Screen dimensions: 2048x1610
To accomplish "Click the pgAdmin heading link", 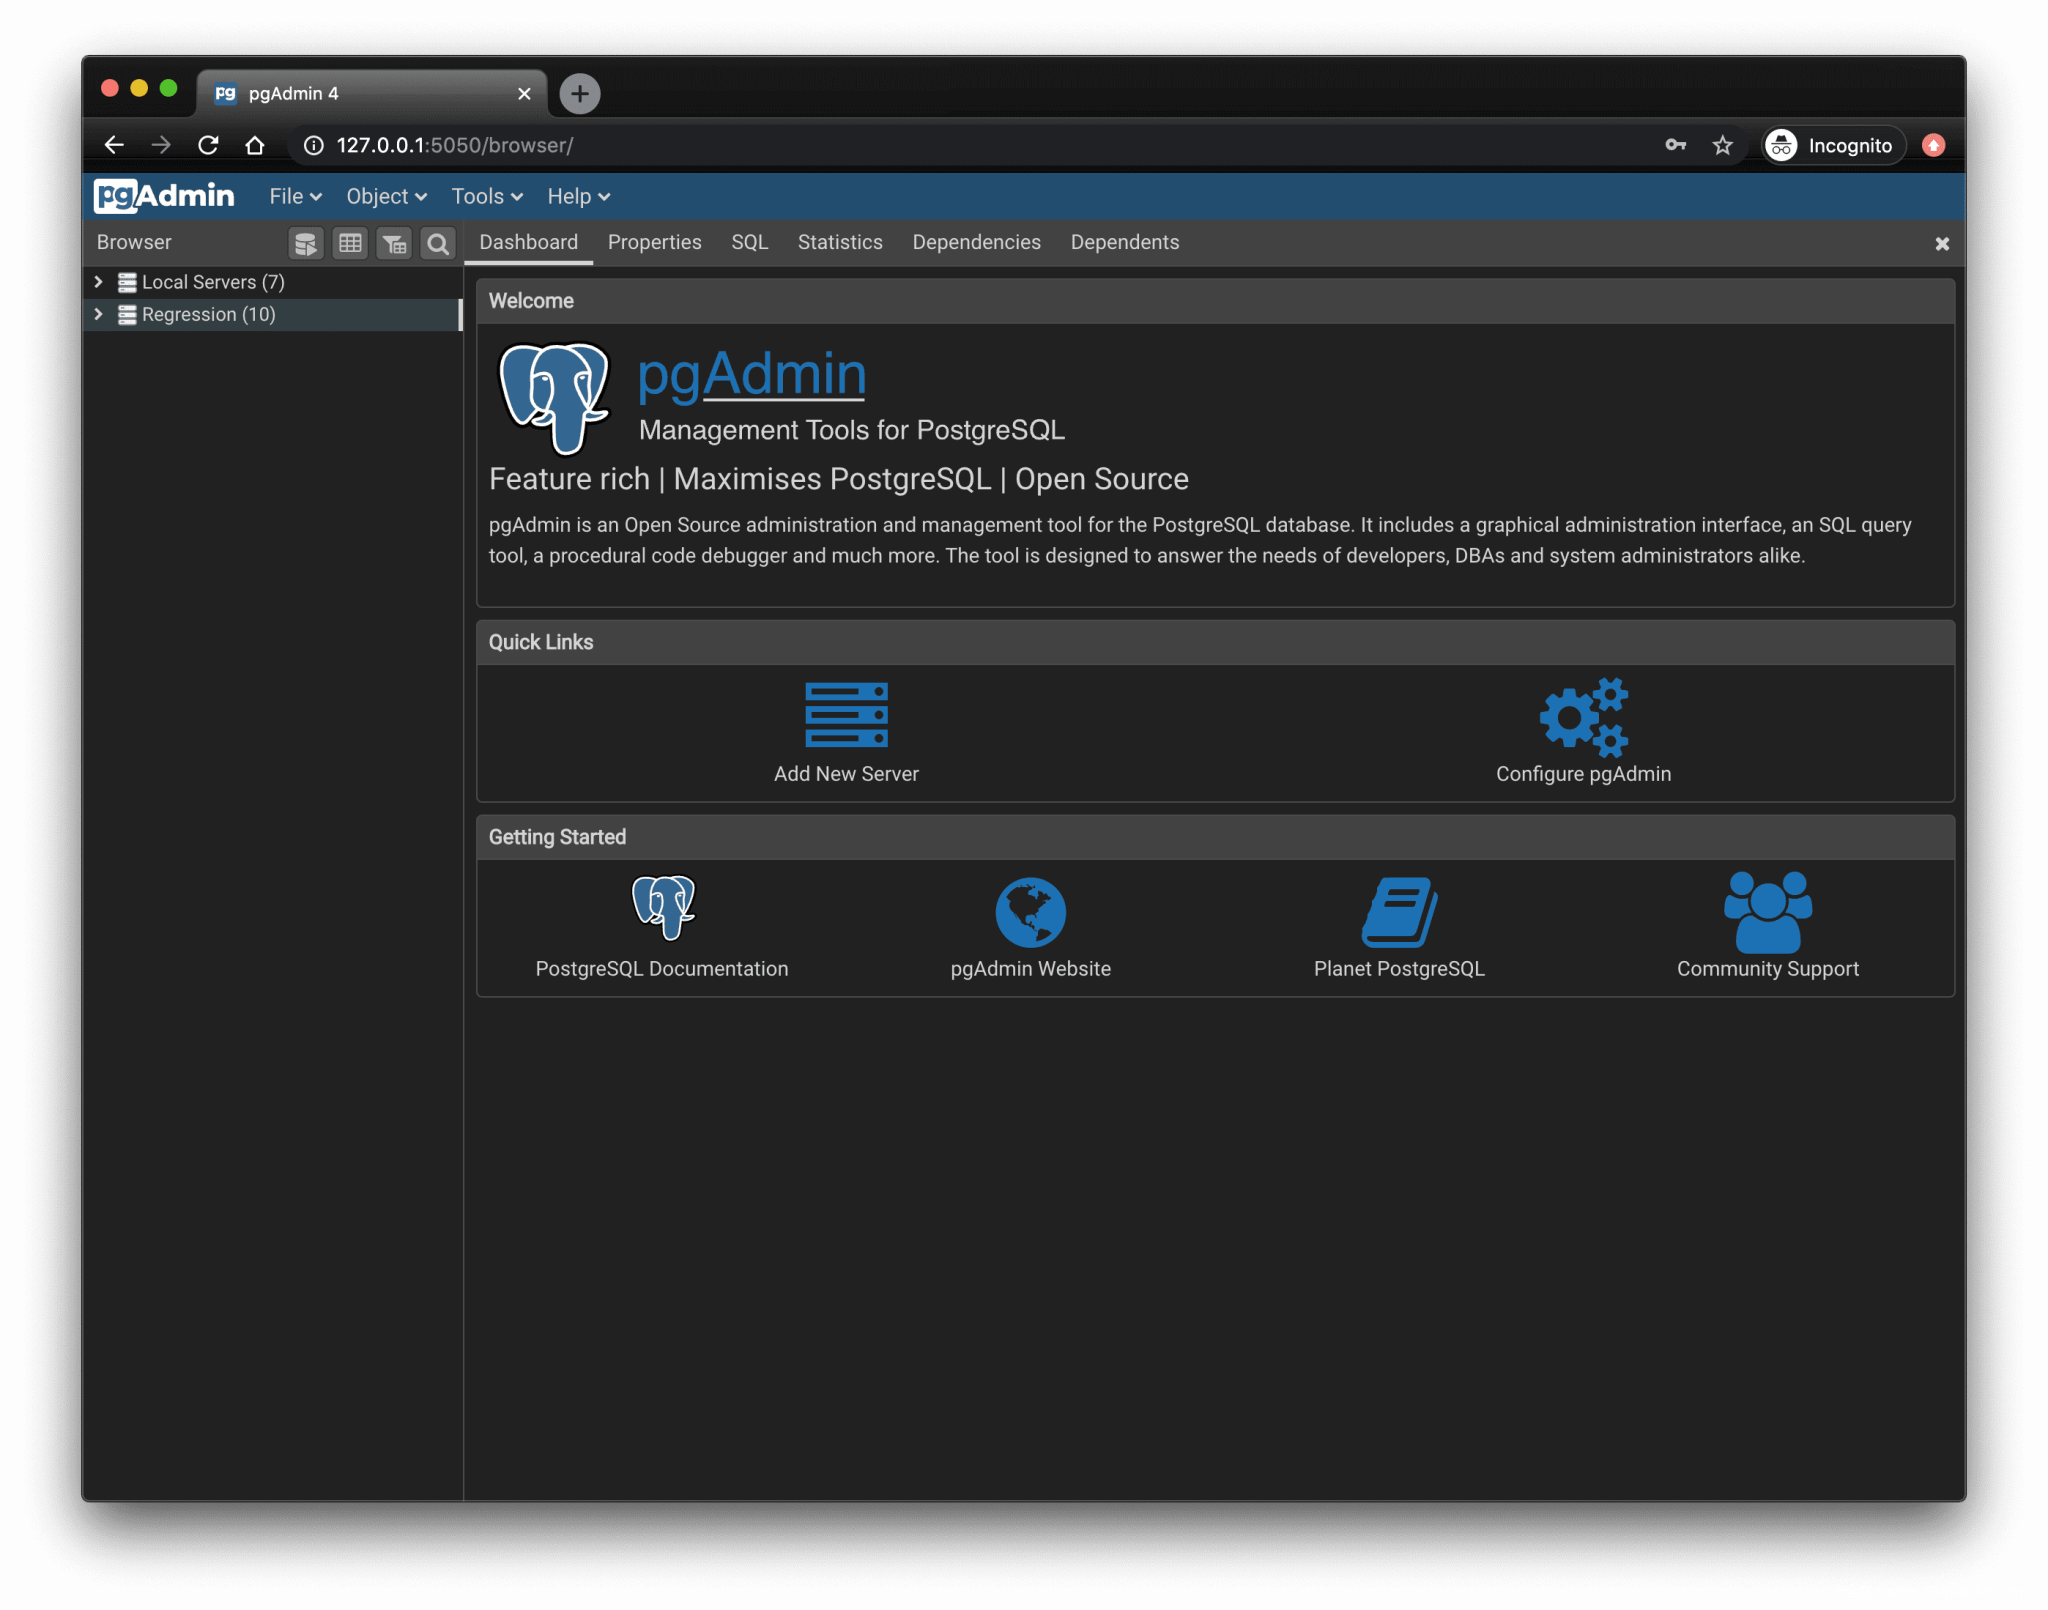I will [x=752, y=374].
